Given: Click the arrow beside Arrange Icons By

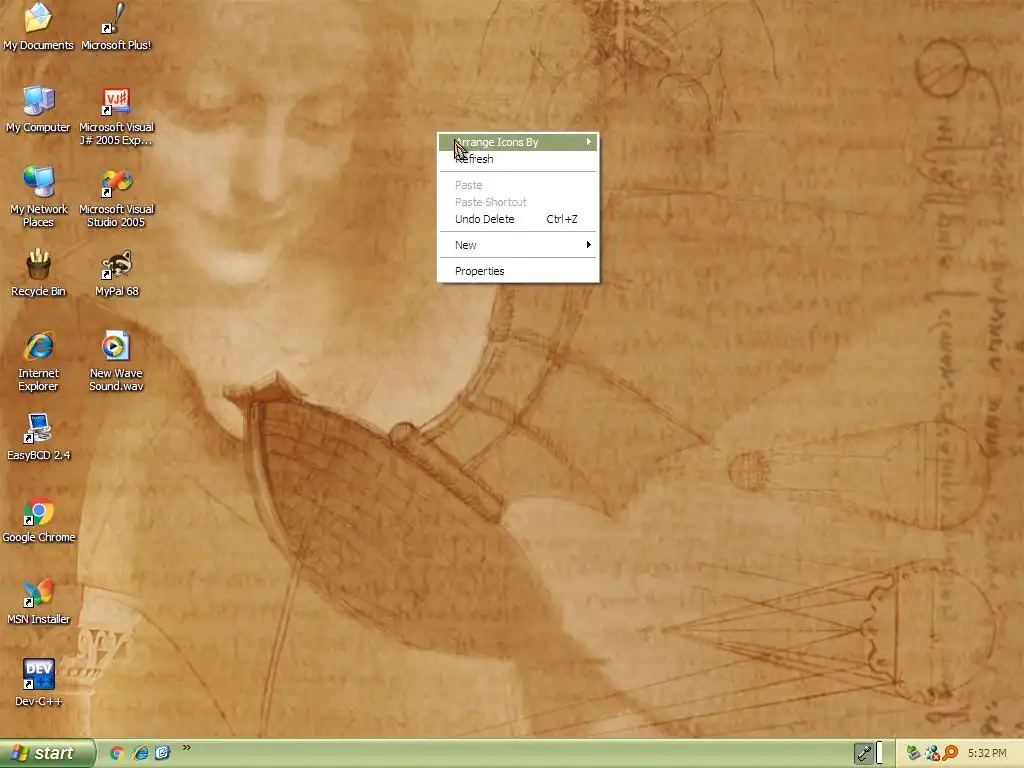Looking at the screenshot, I should click(x=588, y=142).
